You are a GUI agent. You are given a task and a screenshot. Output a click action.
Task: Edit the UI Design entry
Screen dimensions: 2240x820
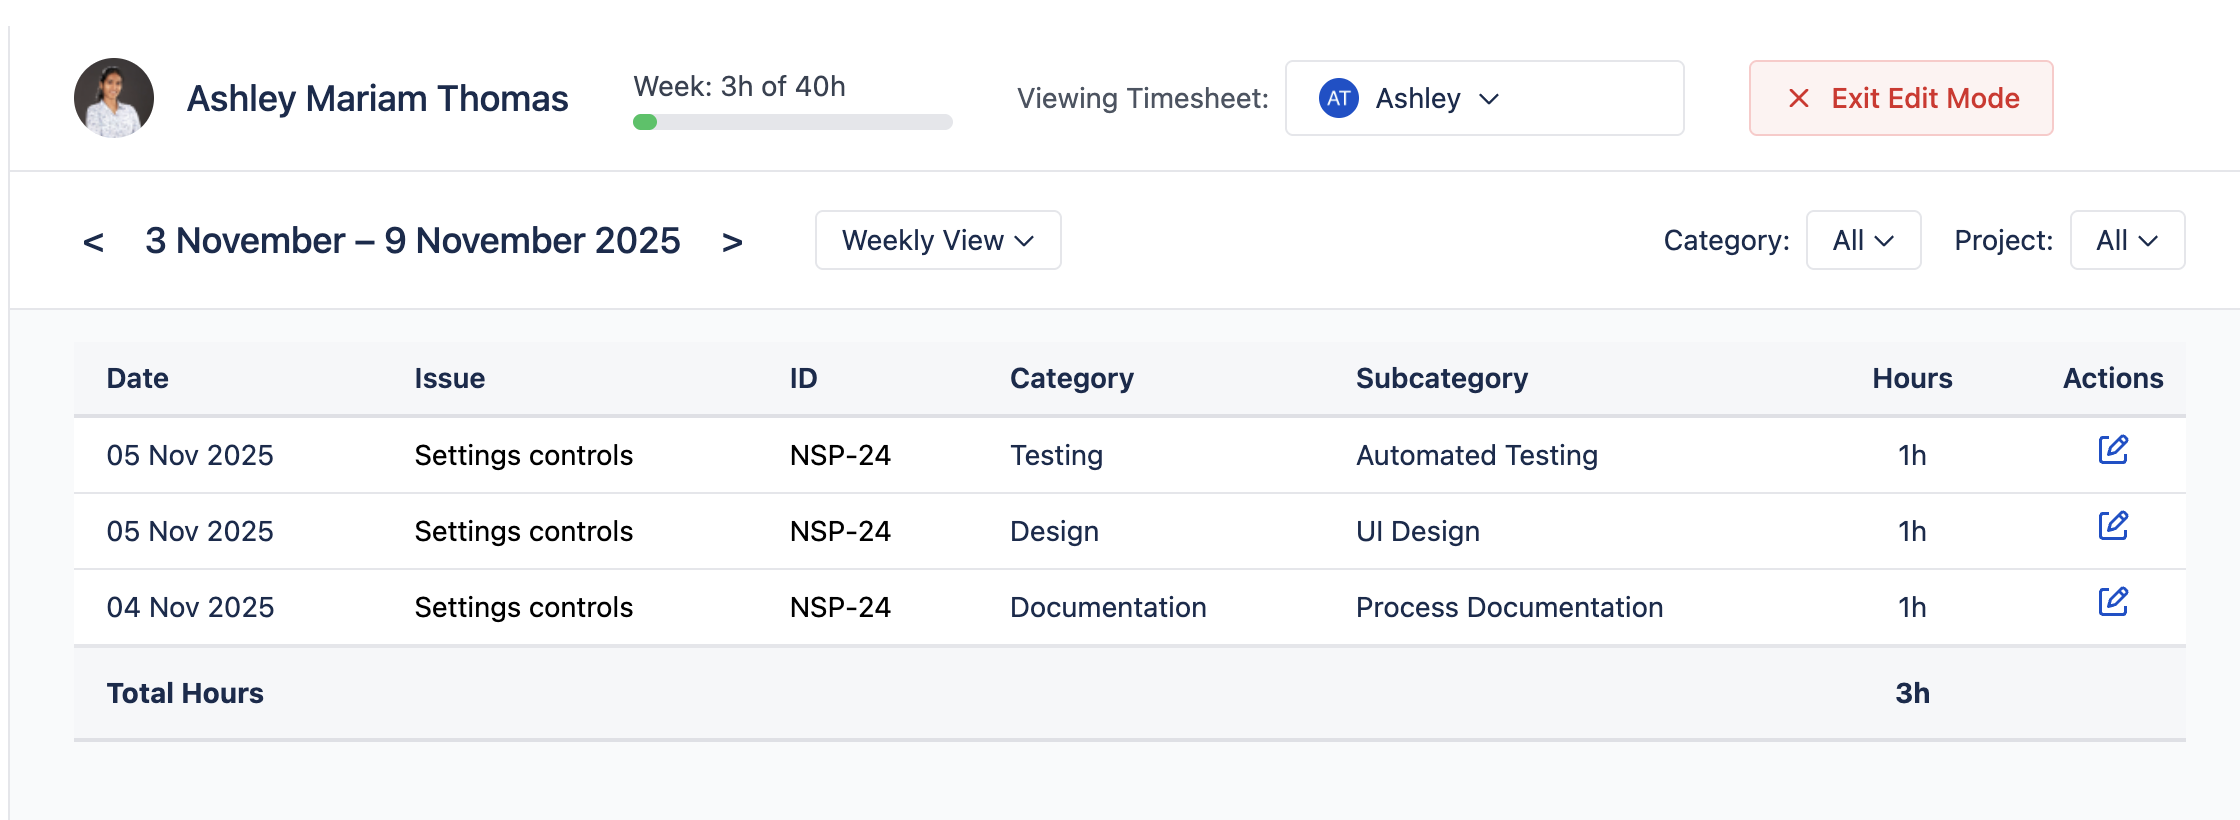click(x=2112, y=526)
